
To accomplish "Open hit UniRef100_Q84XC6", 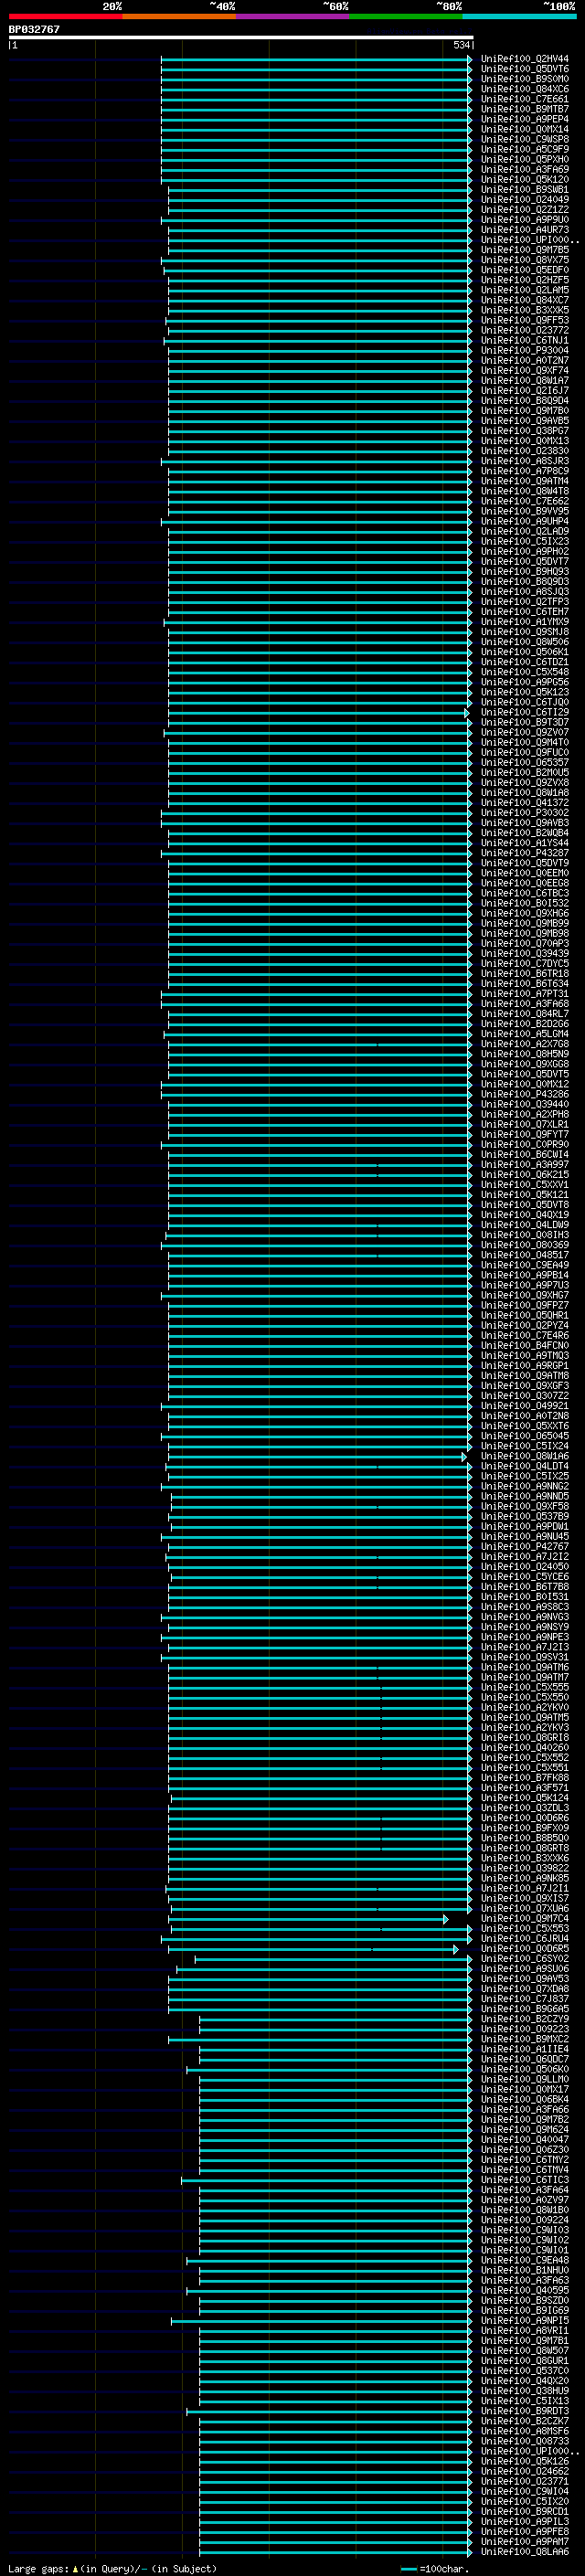I will (x=525, y=89).
